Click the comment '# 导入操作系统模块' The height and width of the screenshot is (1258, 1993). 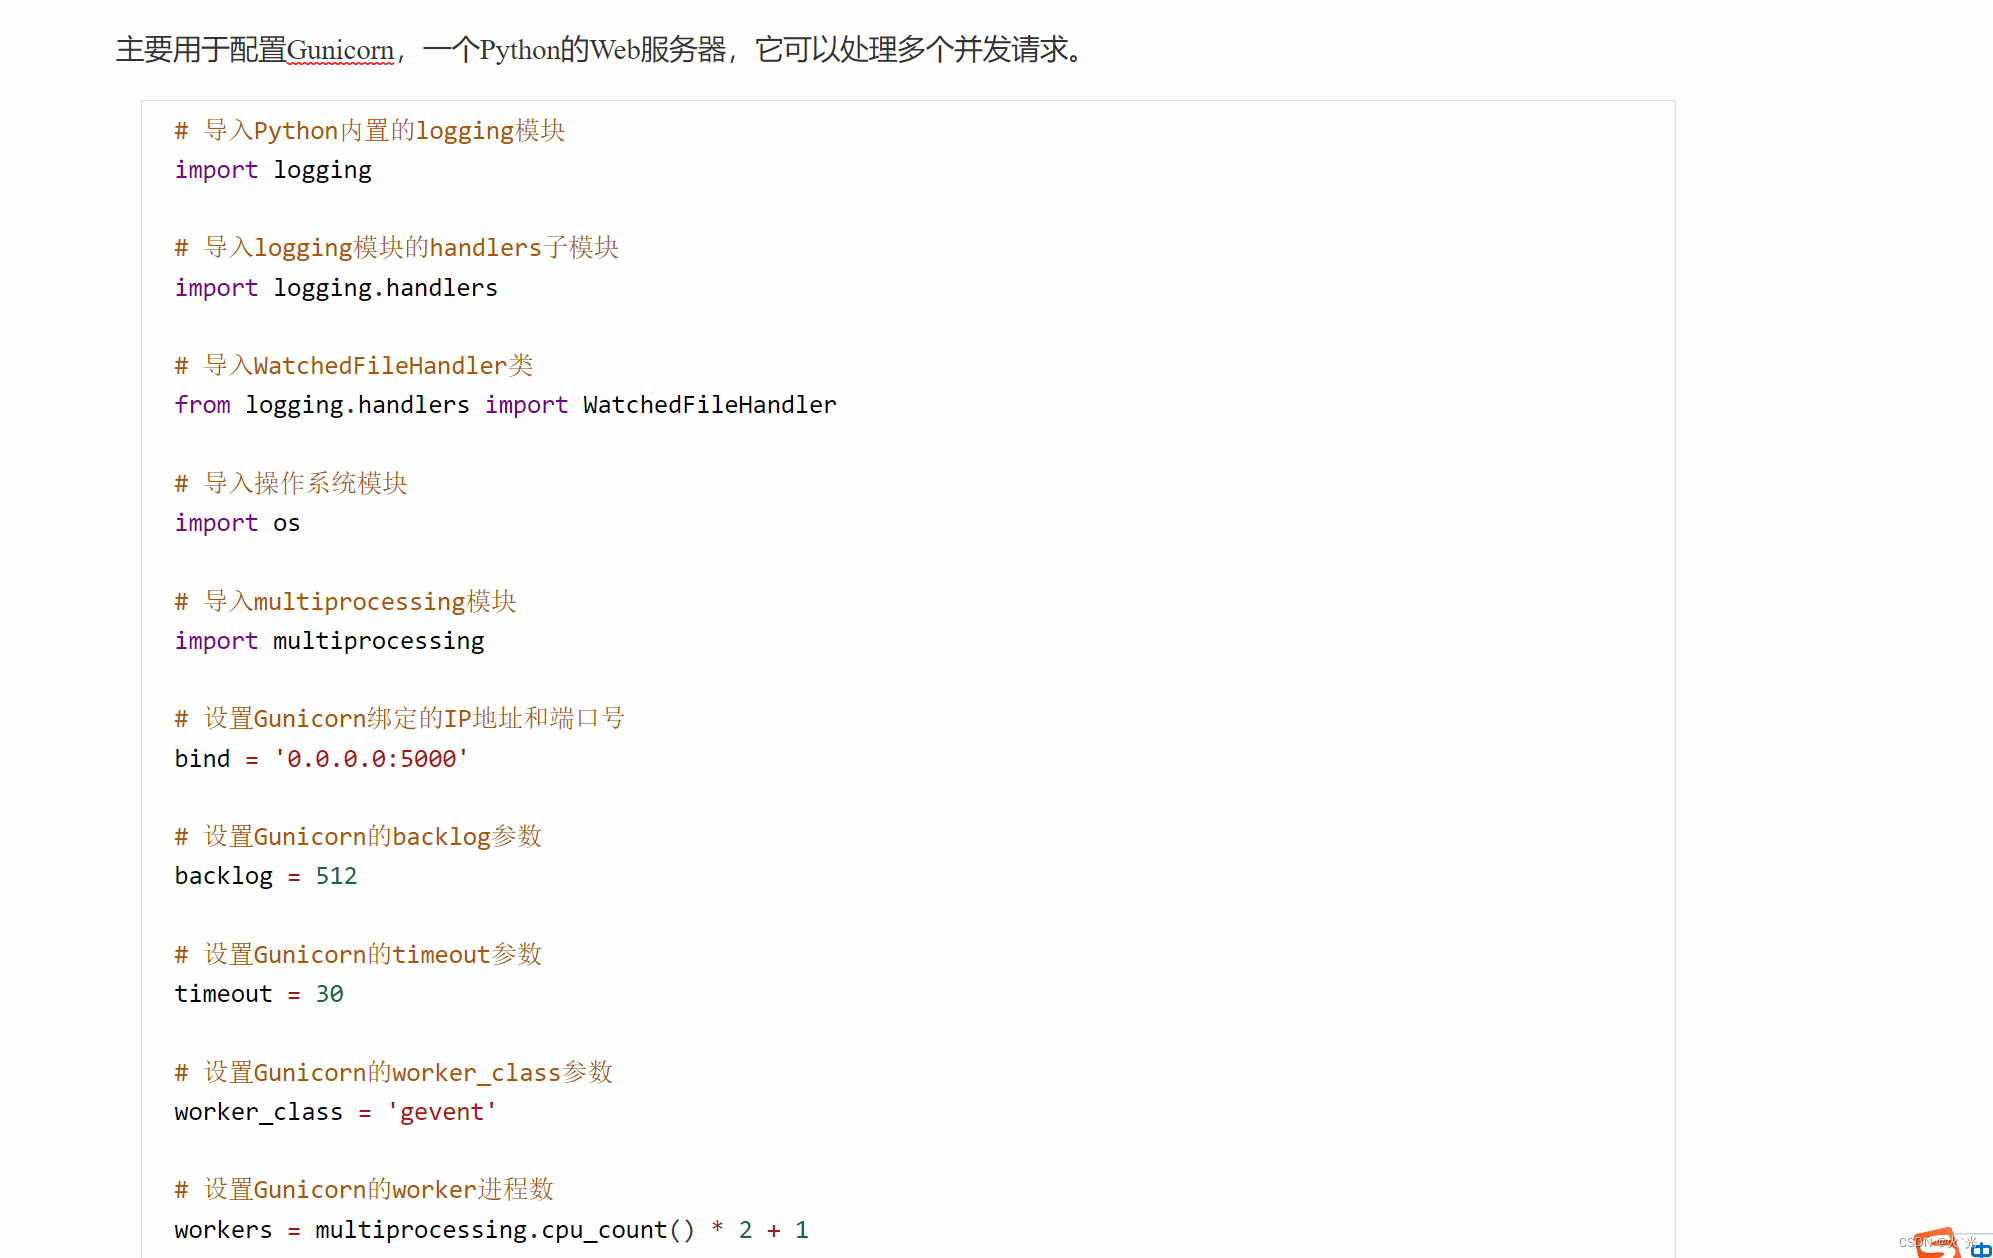click(291, 484)
